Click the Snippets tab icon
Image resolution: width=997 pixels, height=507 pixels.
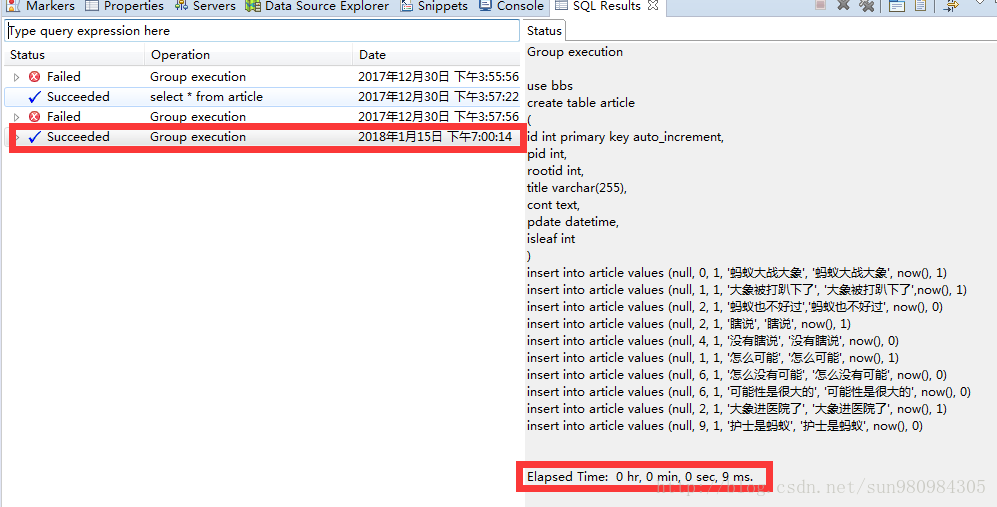pyautogui.click(x=407, y=6)
